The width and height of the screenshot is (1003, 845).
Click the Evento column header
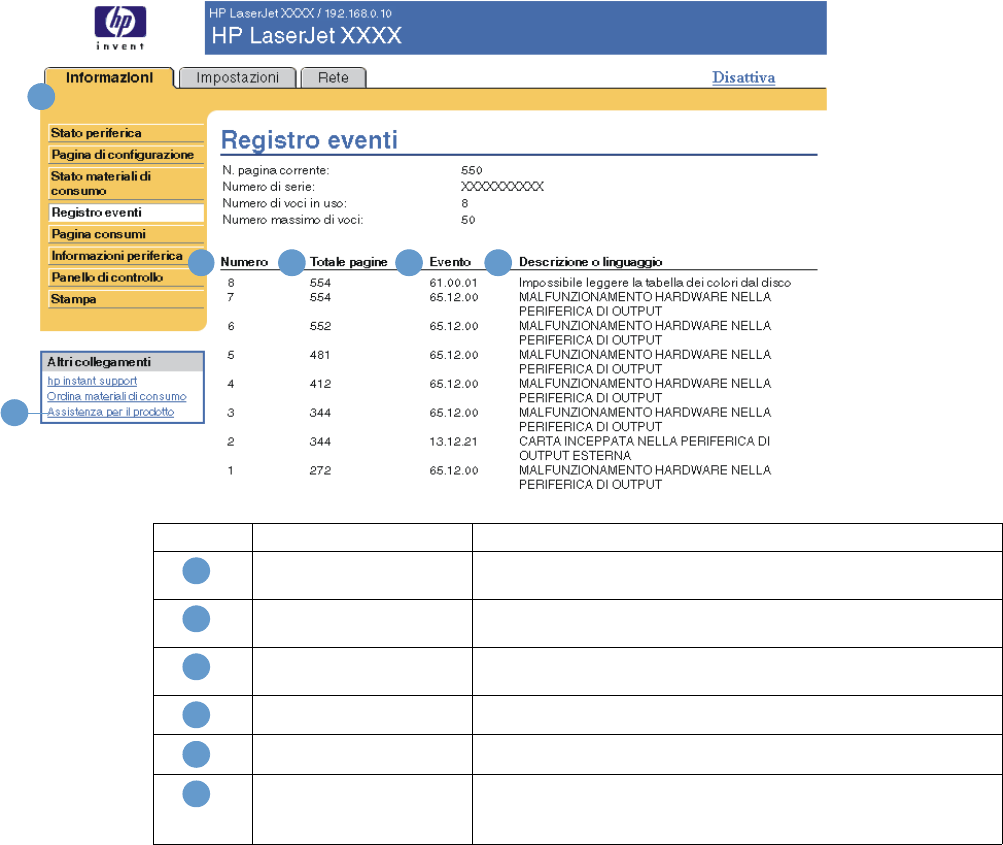click(450, 262)
